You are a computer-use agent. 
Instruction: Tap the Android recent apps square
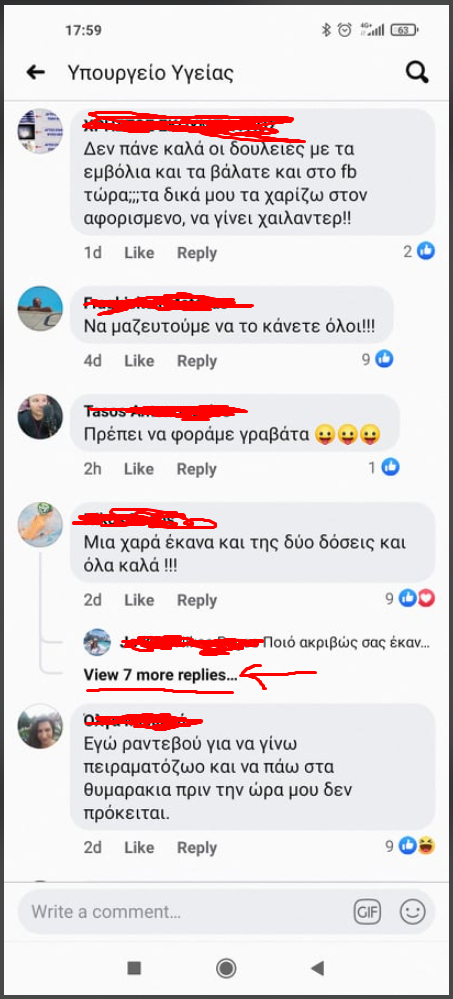point(134,968)
